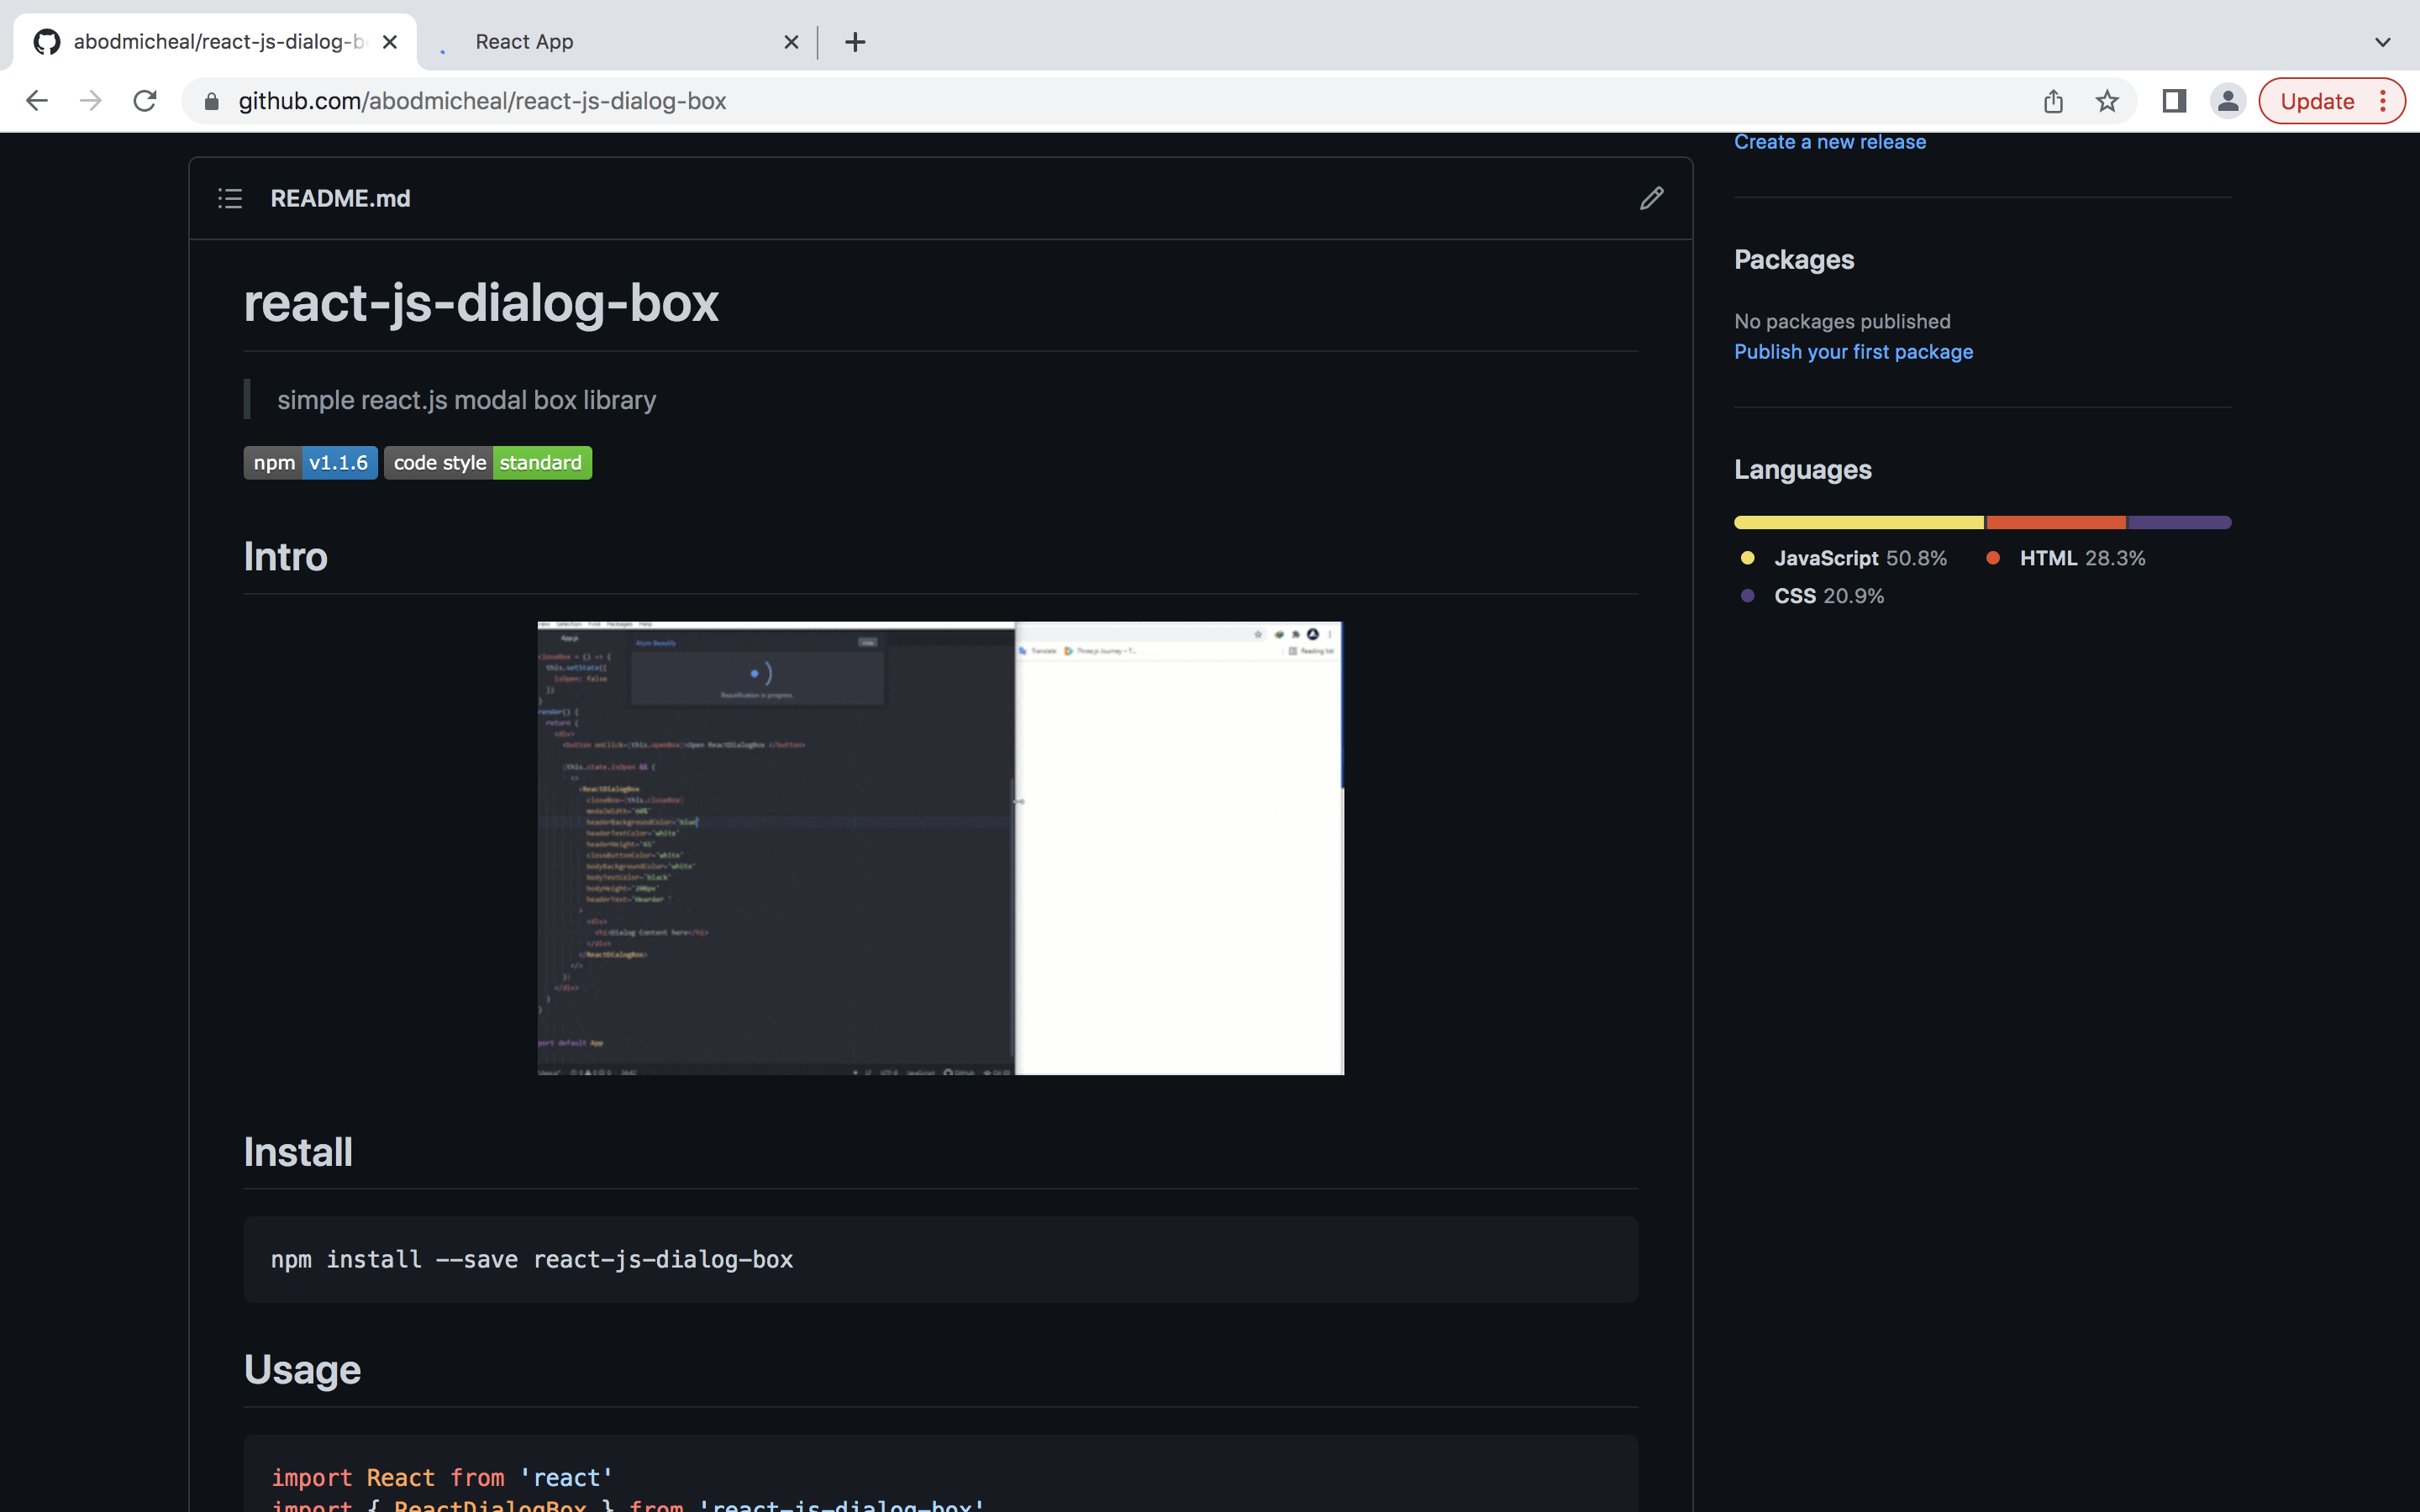
Task: Edit README.md with the pencil icon
Action: 1652,198
